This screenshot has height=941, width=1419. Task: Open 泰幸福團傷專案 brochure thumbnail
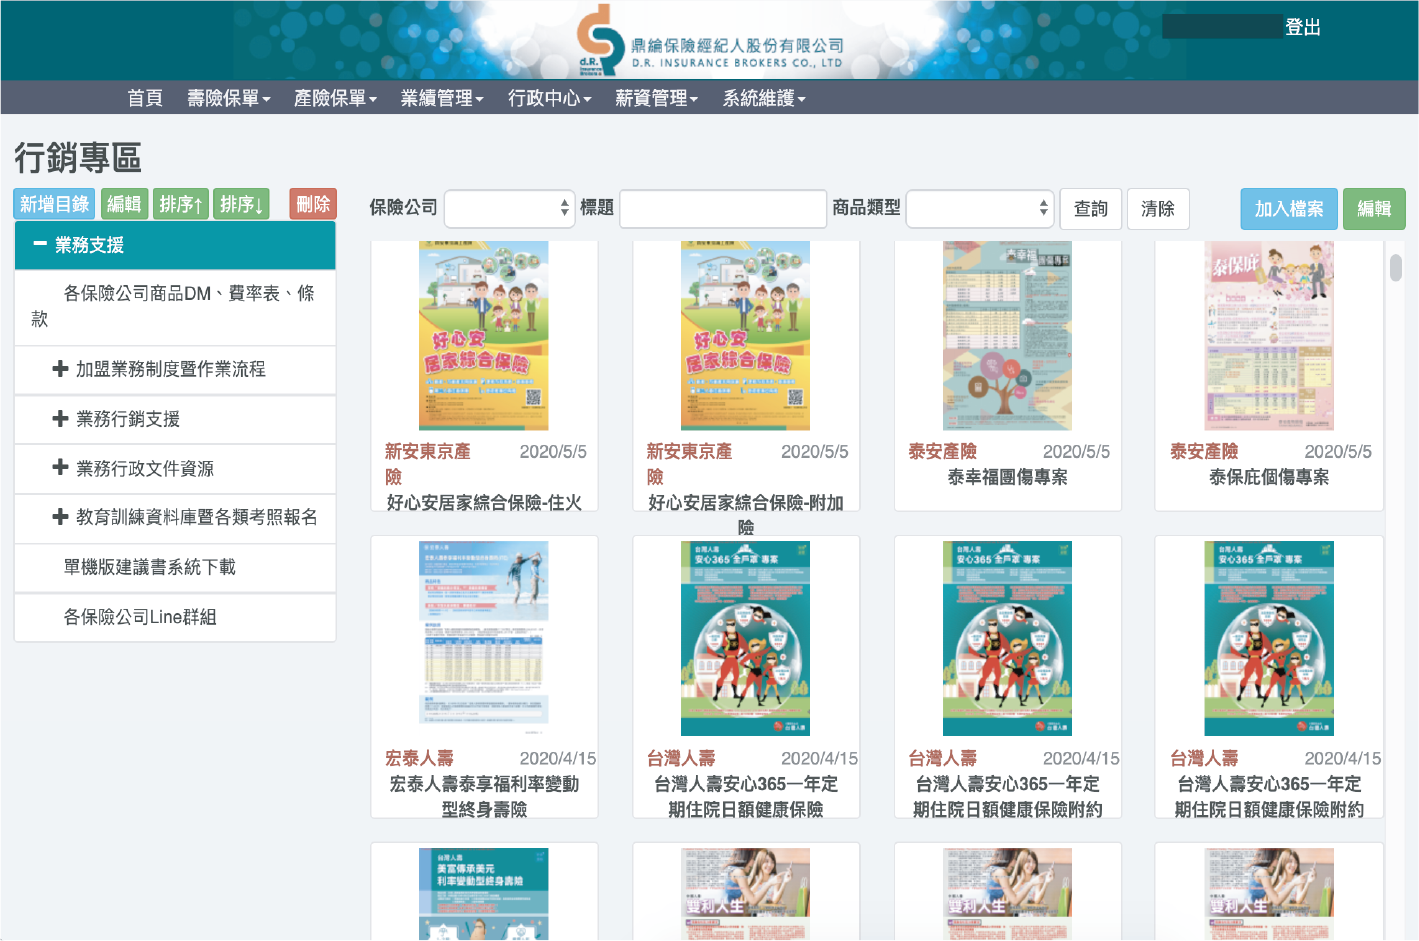pos(1007,336)
